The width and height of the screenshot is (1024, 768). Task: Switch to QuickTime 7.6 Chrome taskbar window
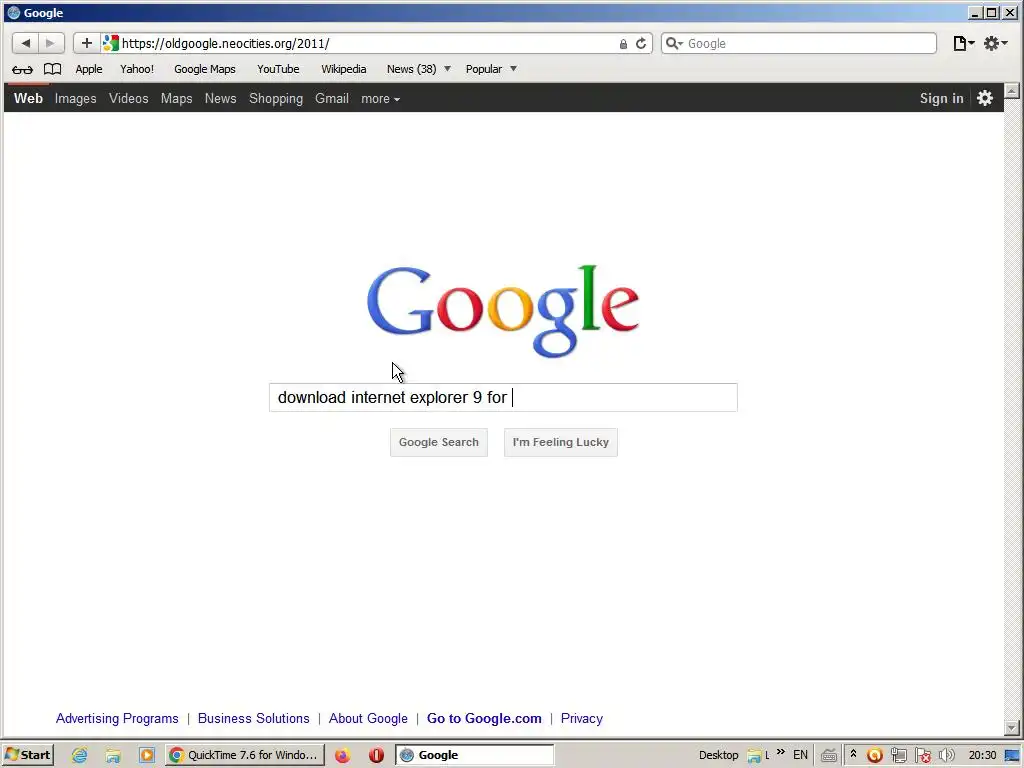point(245,755)
